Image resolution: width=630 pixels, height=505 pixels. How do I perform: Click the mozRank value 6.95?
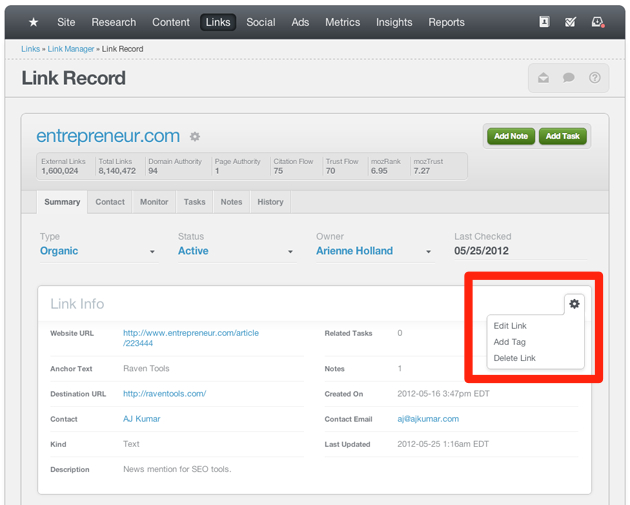point(379,171)
